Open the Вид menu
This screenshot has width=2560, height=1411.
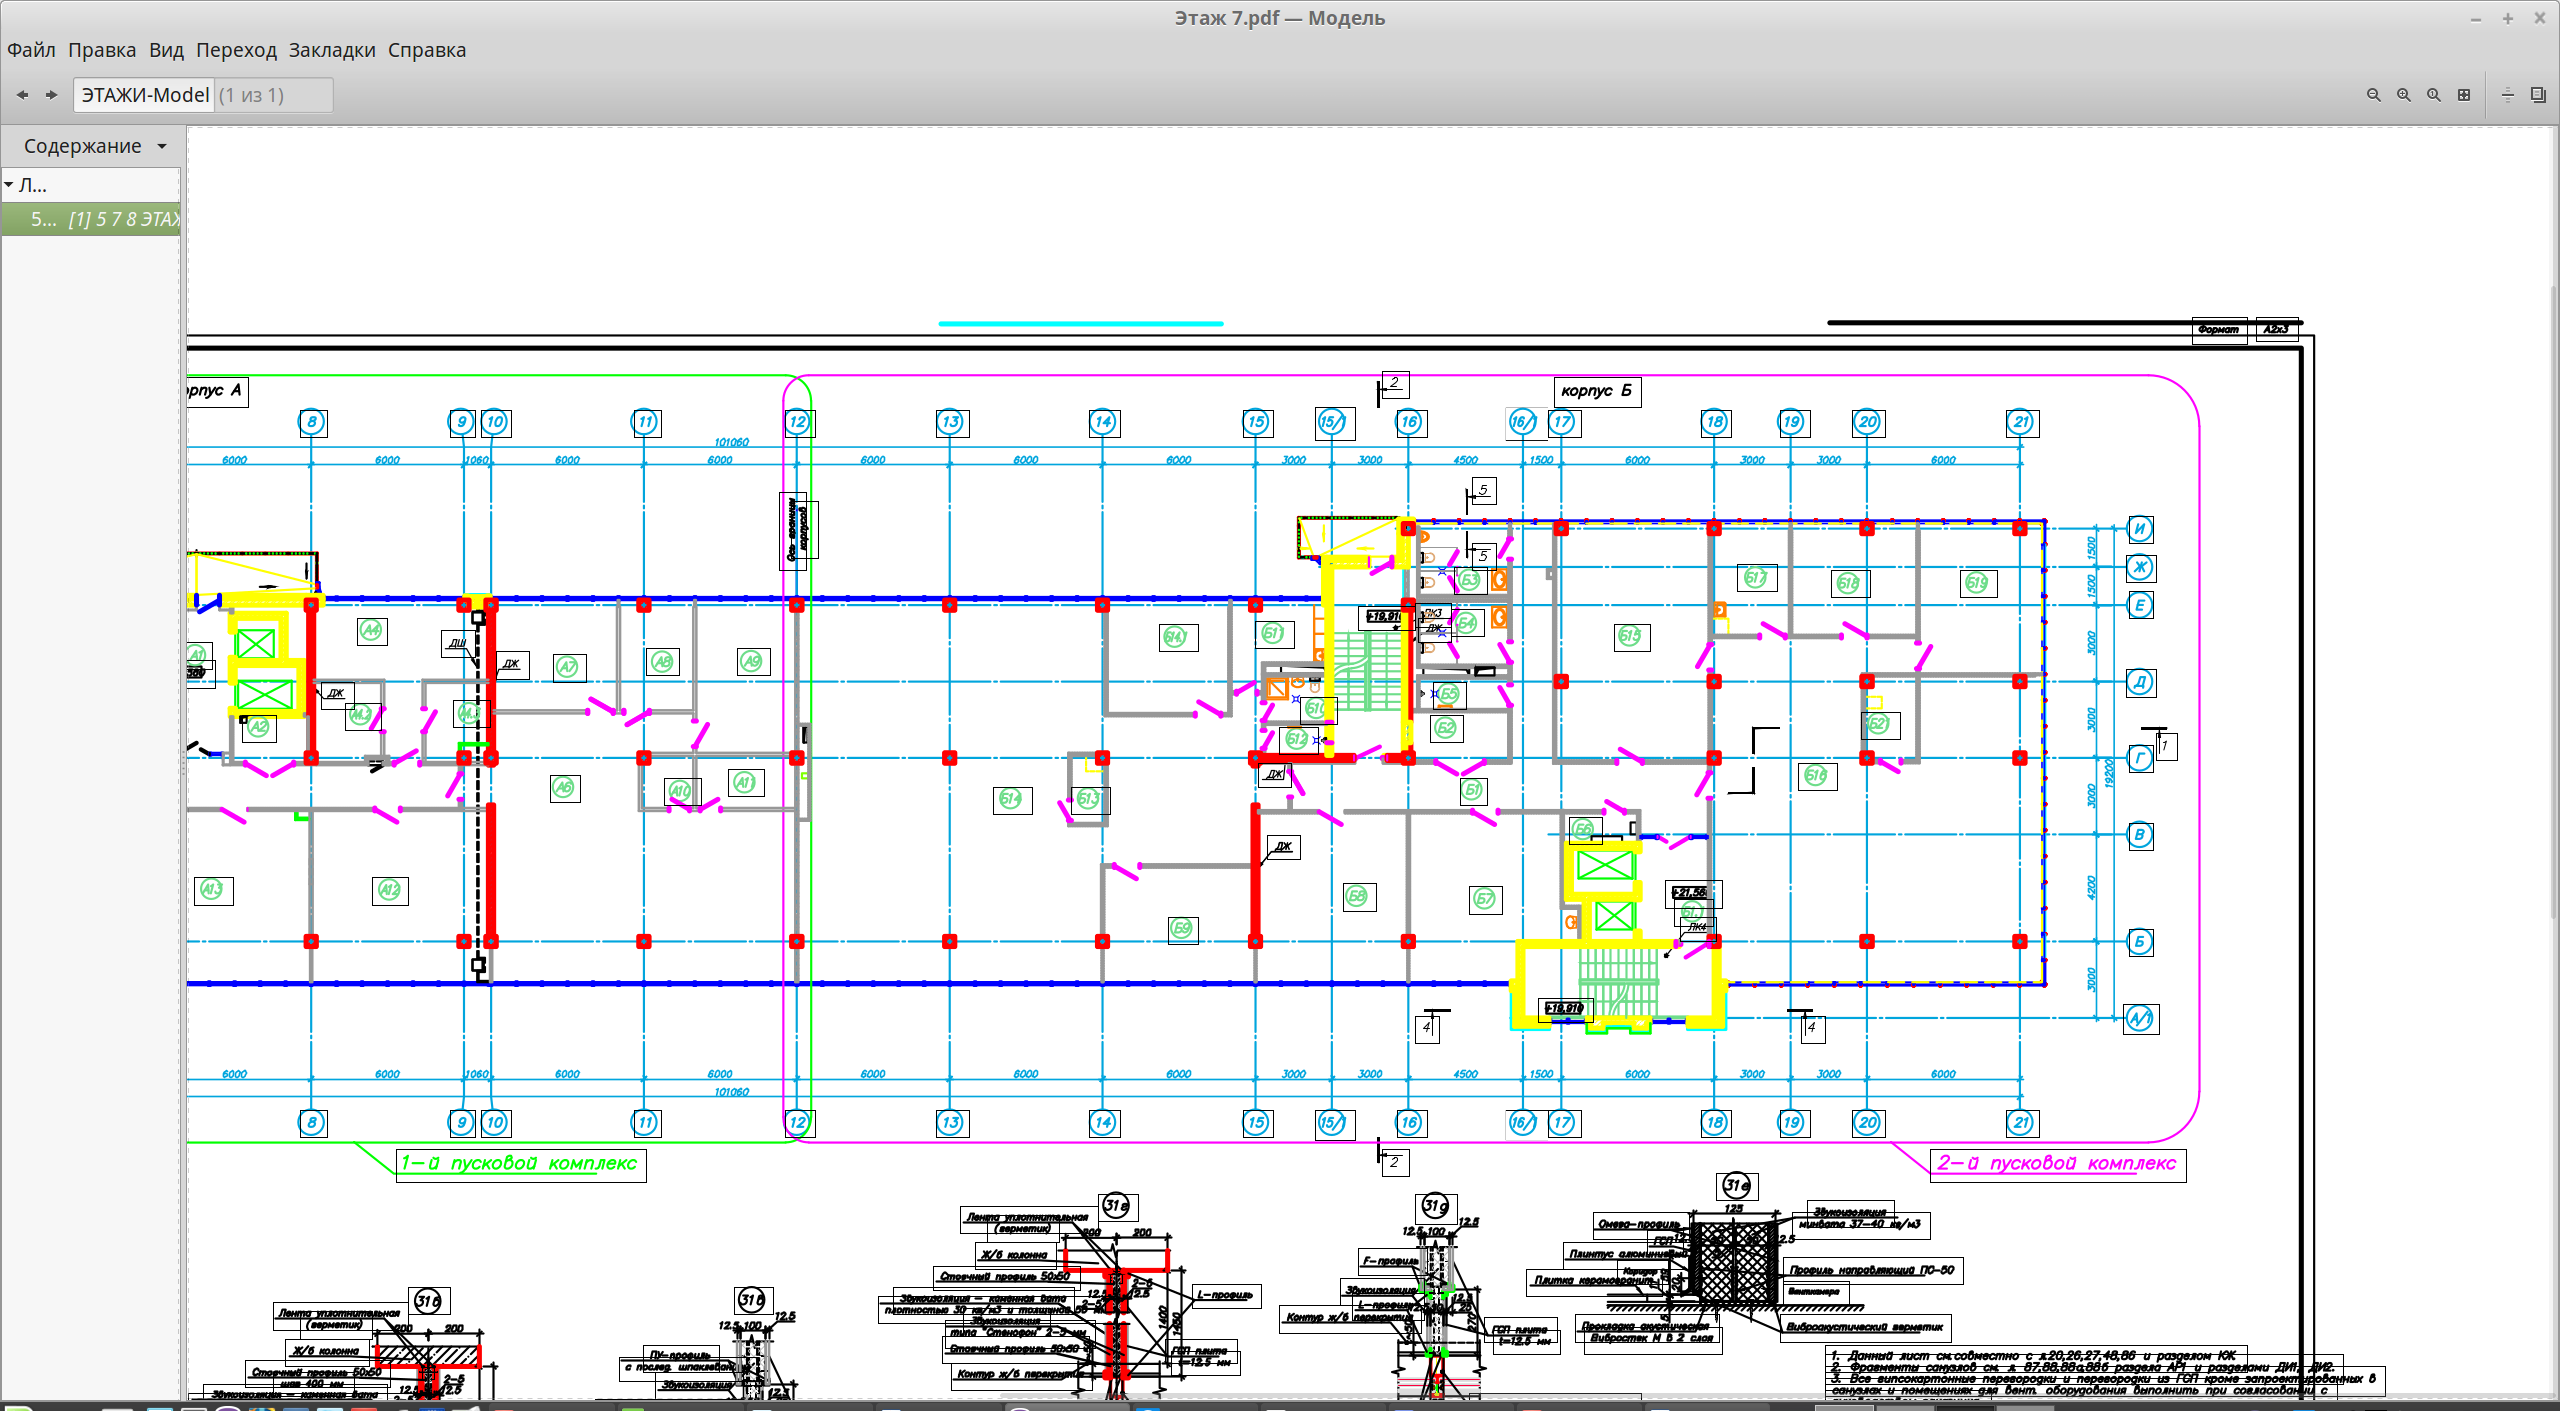pyautogui.click(x=166, y=50)
